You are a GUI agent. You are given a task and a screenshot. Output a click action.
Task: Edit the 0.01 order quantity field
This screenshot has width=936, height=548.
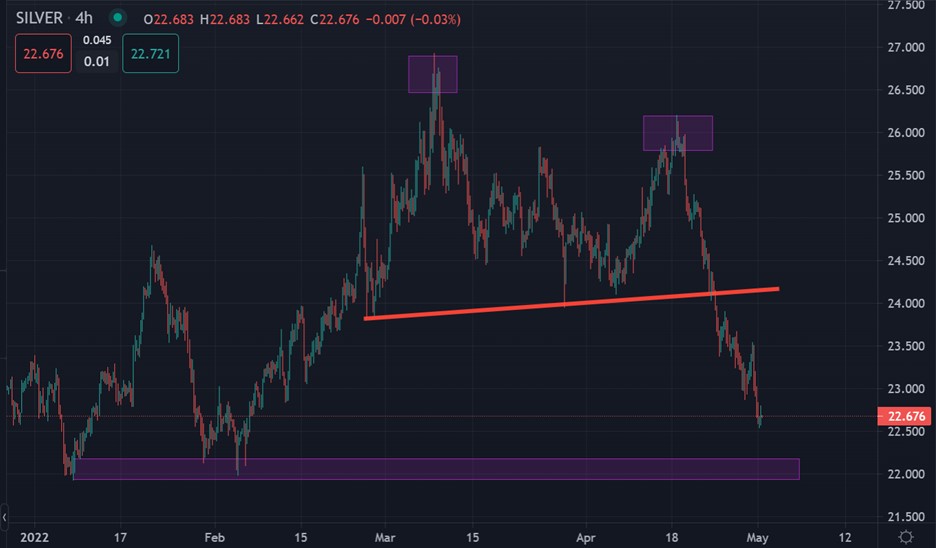point(97,61)
